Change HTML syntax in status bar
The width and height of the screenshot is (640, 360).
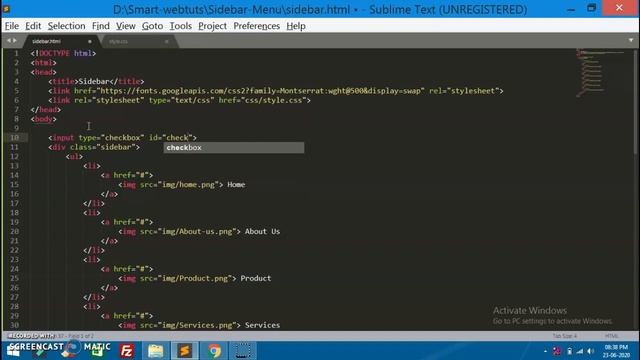(x=611, y=336)
